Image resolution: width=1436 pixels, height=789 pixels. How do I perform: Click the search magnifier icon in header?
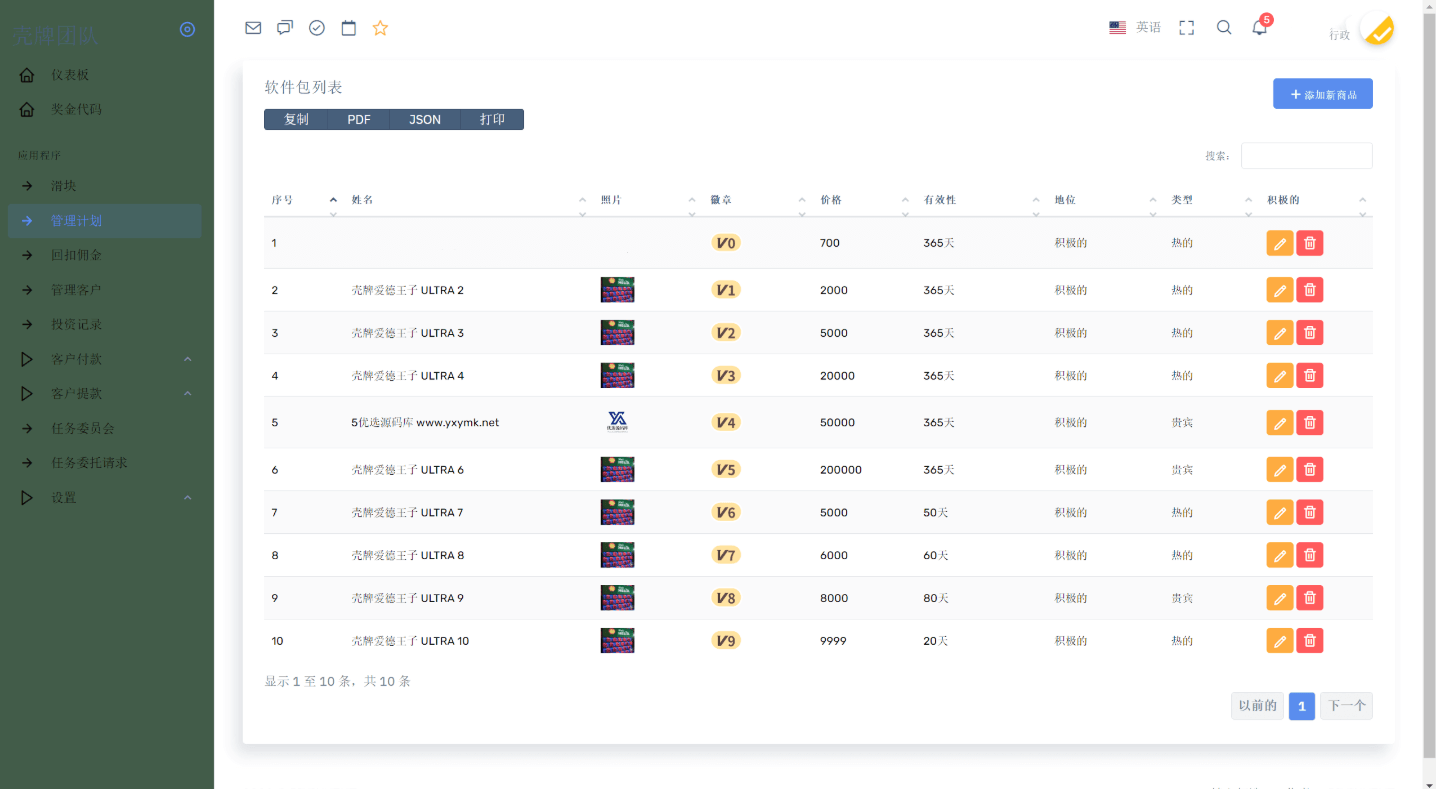click(1224, 28)
